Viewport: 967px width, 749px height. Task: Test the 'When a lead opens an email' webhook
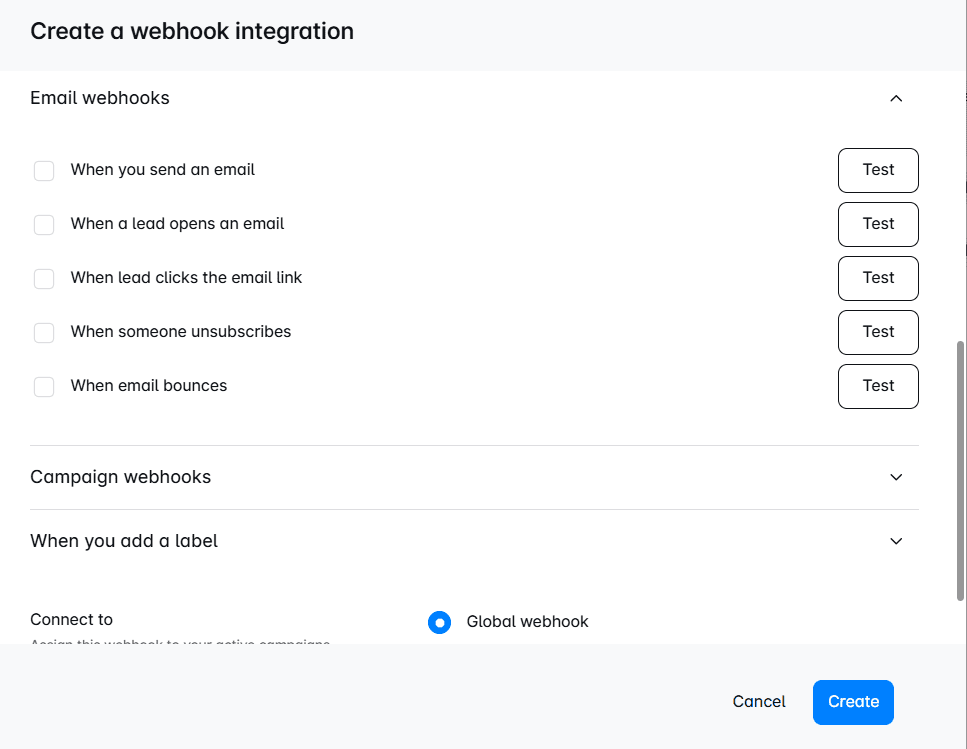point(877,224)
